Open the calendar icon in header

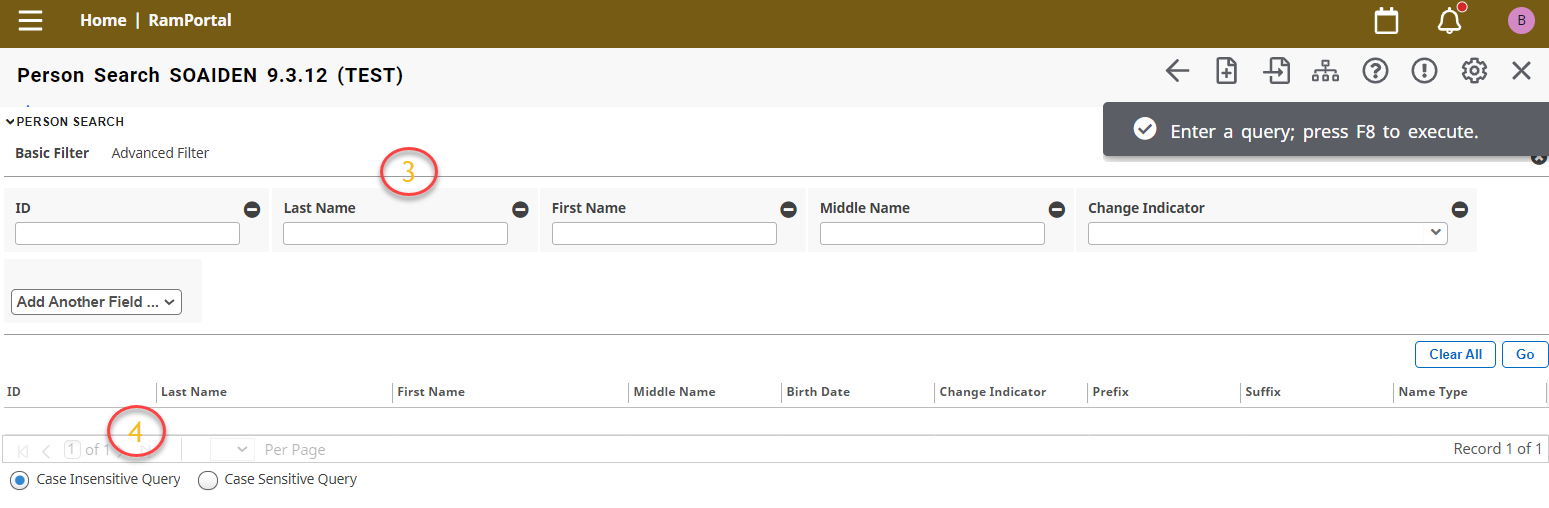pos(1386,21)
